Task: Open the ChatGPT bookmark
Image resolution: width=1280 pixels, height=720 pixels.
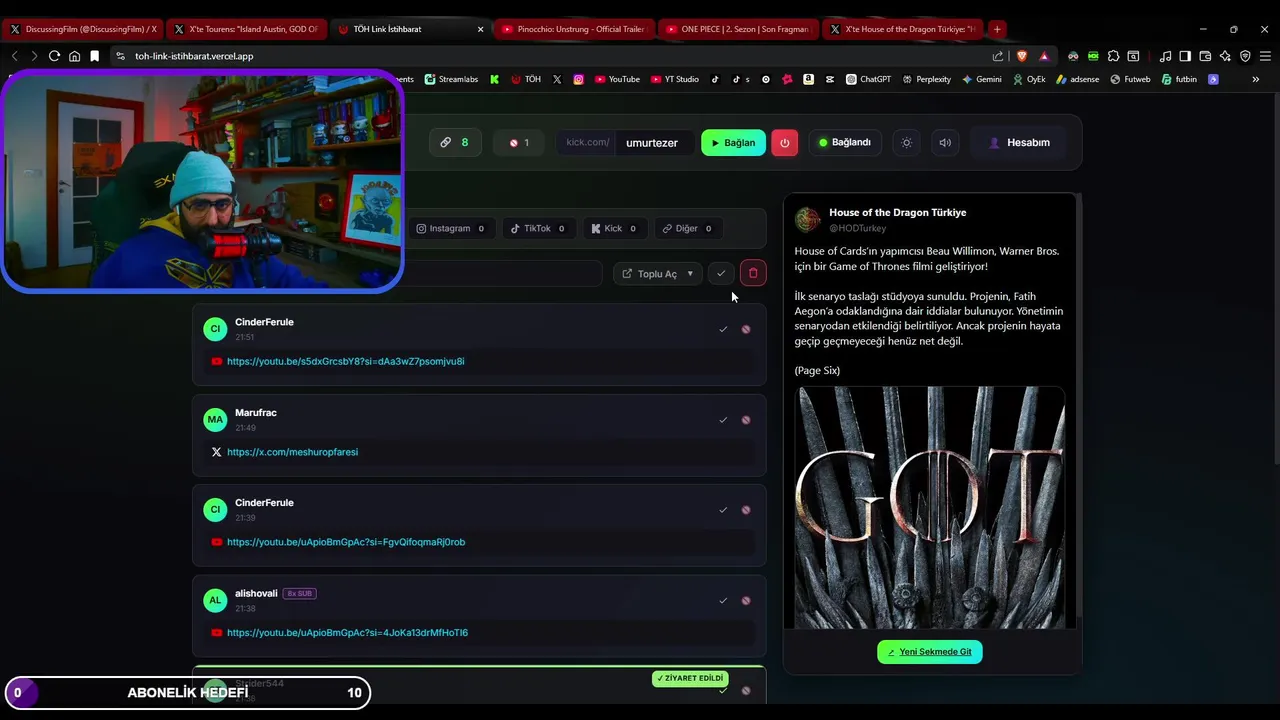Action: coord(868,79)
